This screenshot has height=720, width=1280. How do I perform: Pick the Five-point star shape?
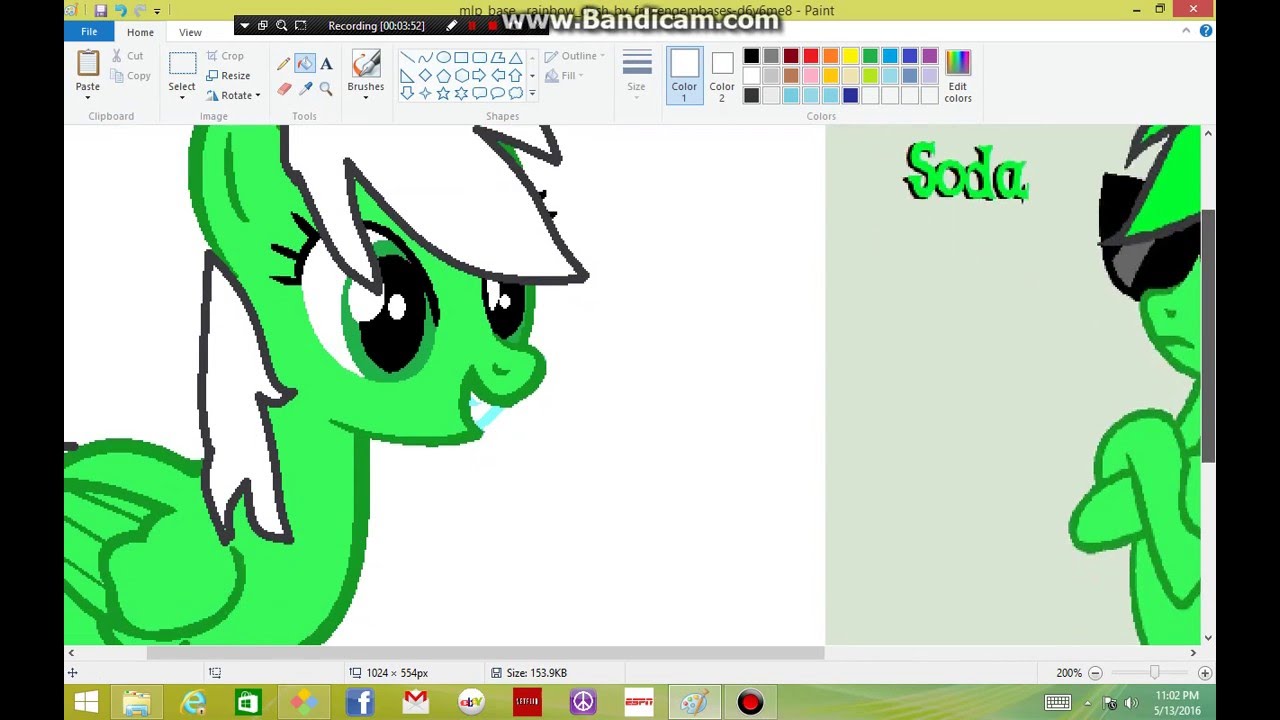pos(443,94)
